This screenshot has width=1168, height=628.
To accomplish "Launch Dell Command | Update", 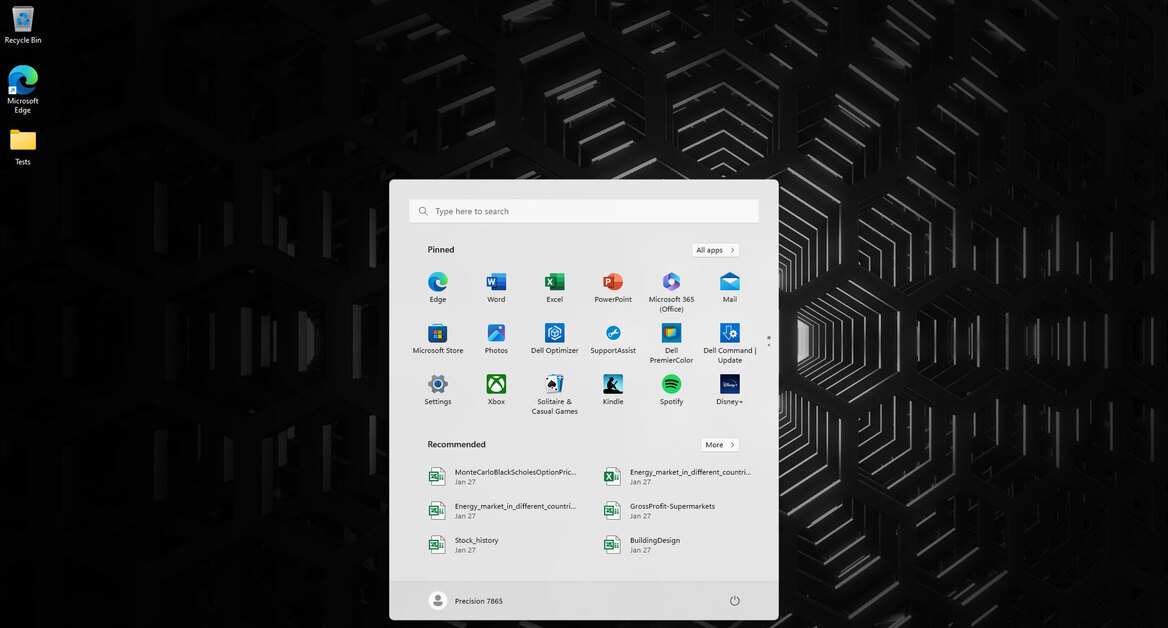I will pyautogui.click(x=730, y=343).
